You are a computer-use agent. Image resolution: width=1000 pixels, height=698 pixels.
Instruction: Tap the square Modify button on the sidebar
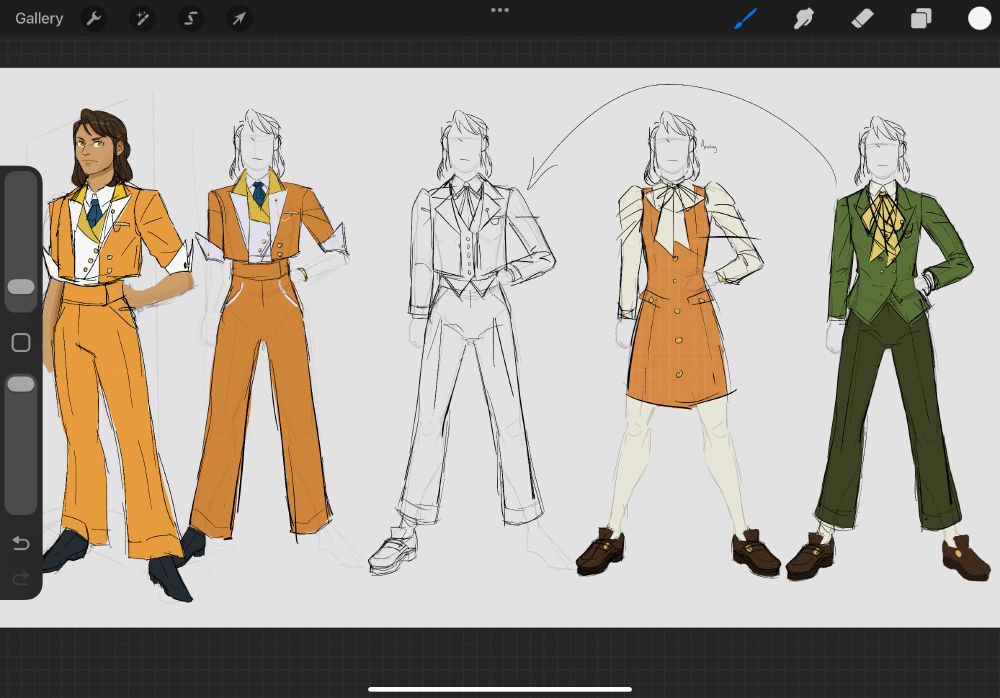point(21,343)
